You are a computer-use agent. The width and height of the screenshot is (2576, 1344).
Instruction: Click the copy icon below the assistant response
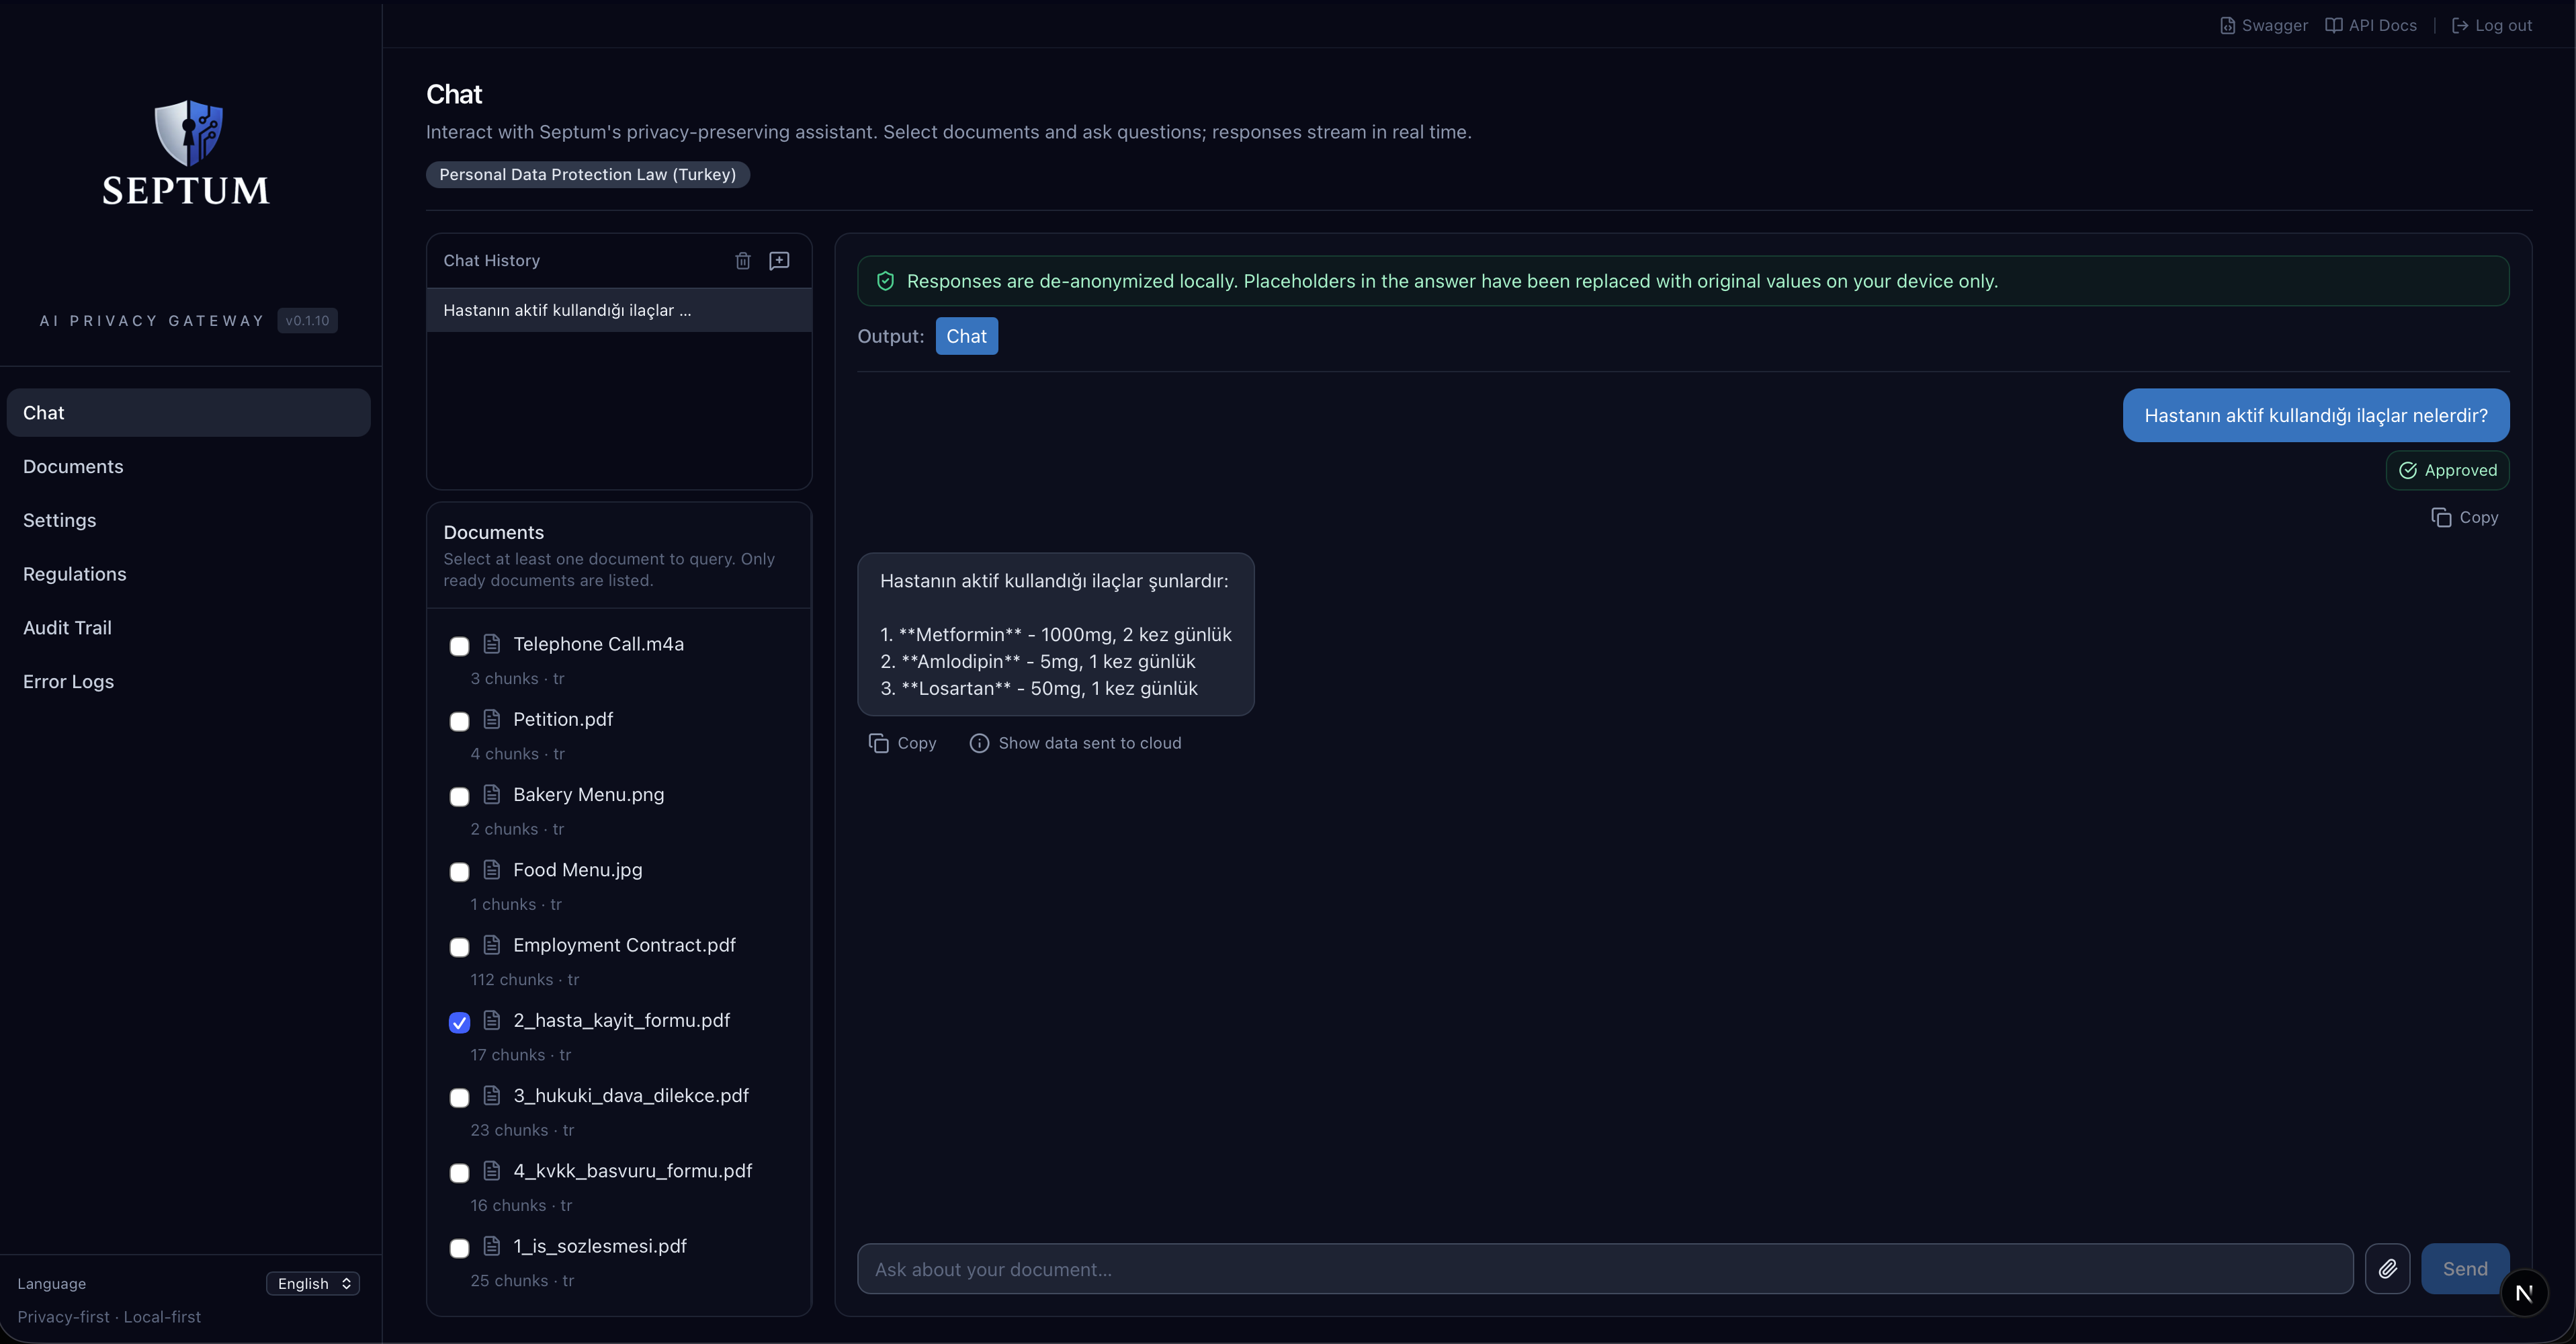point(879,743)
